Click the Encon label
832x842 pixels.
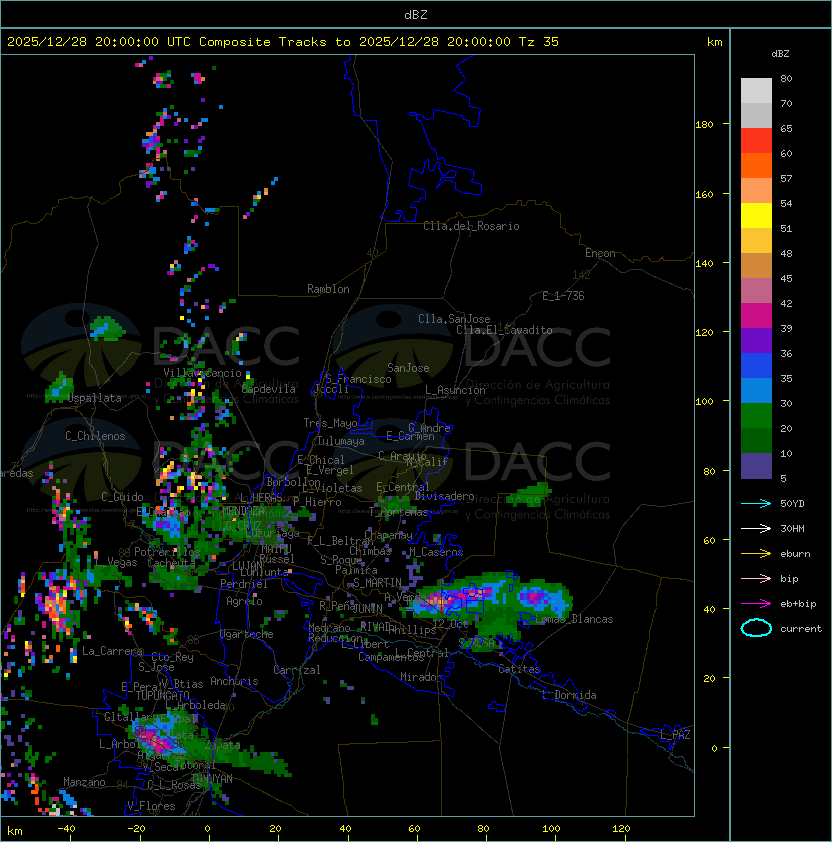click(600, 253)
